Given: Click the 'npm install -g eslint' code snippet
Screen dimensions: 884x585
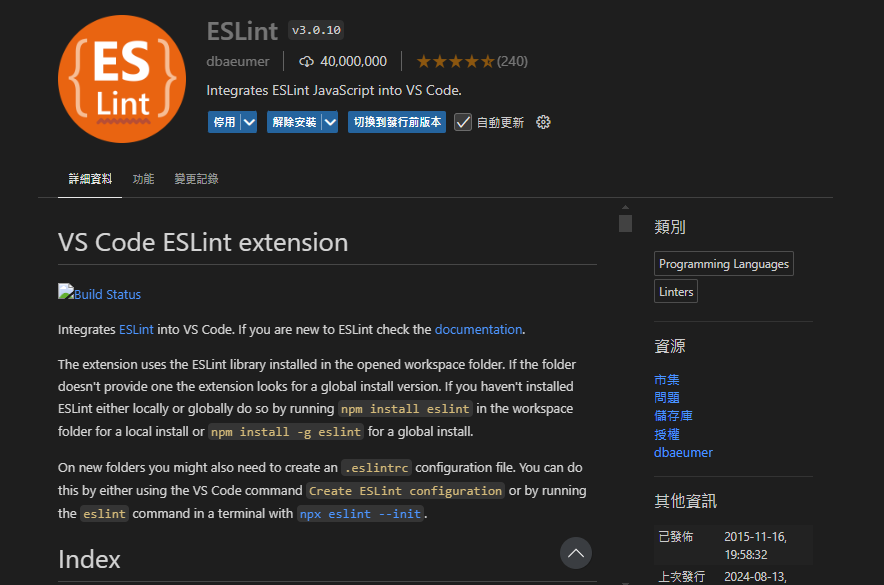Looking at the screenshot, I should tap(286, 432).
